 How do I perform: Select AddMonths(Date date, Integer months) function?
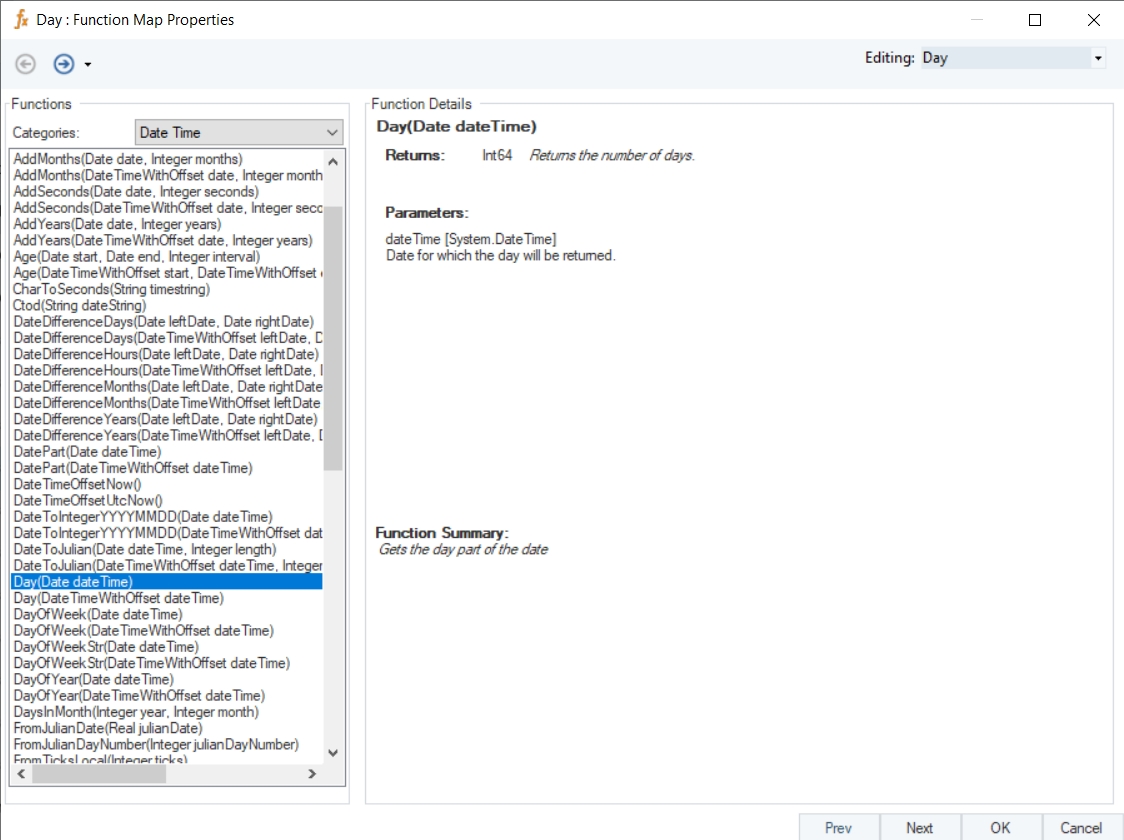click(x=128, y=159)
